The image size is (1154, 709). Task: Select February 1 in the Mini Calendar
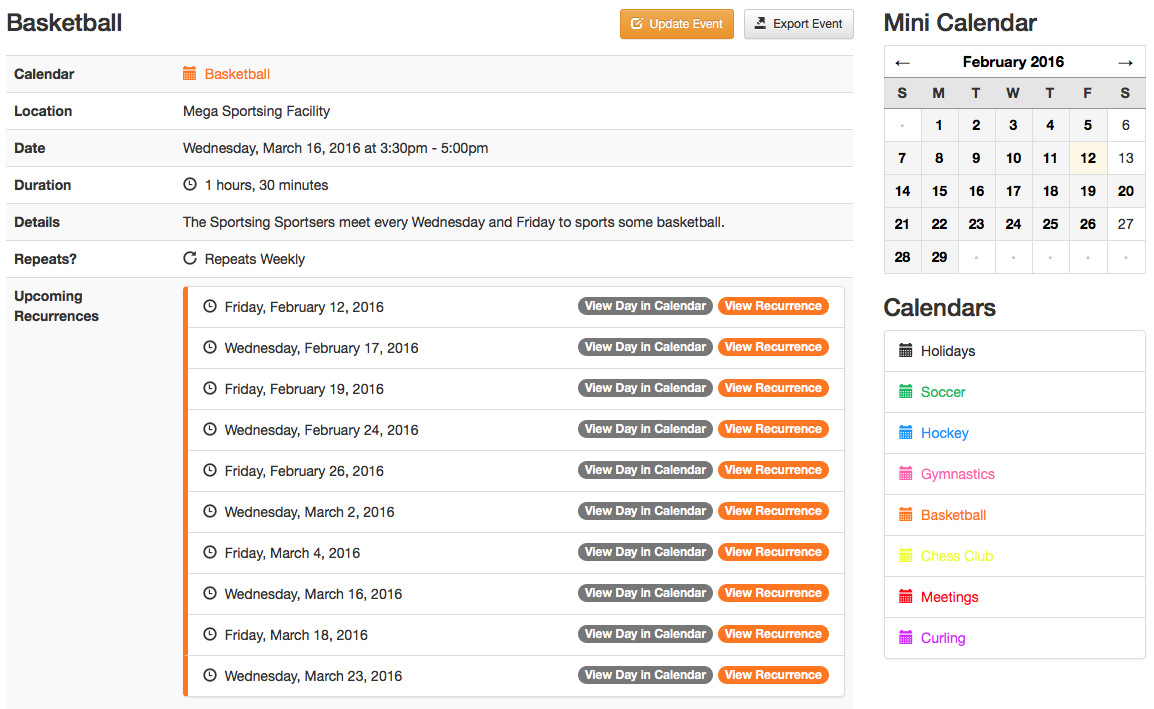939,125
